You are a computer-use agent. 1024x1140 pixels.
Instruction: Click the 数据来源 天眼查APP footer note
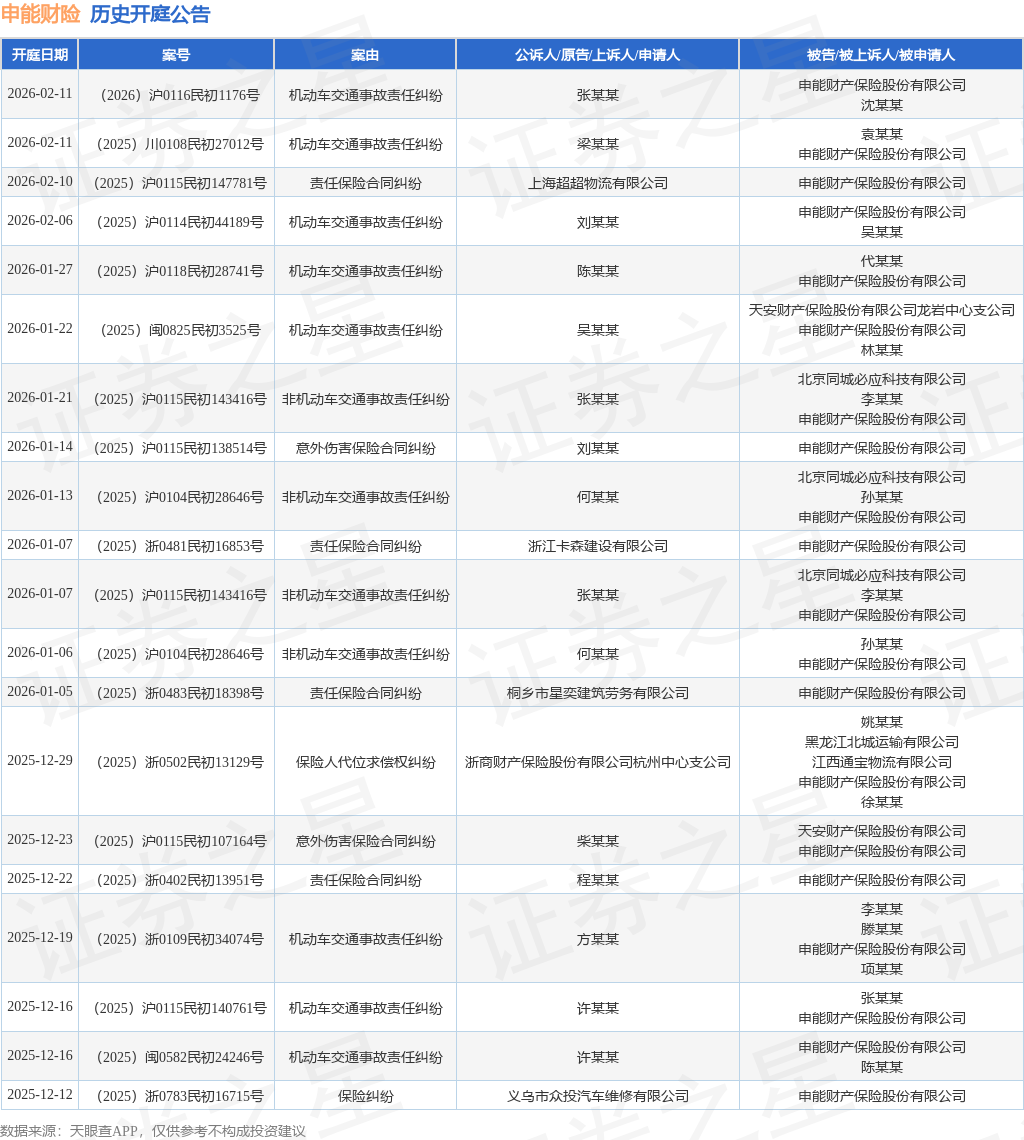click(x=153, y=1131)
